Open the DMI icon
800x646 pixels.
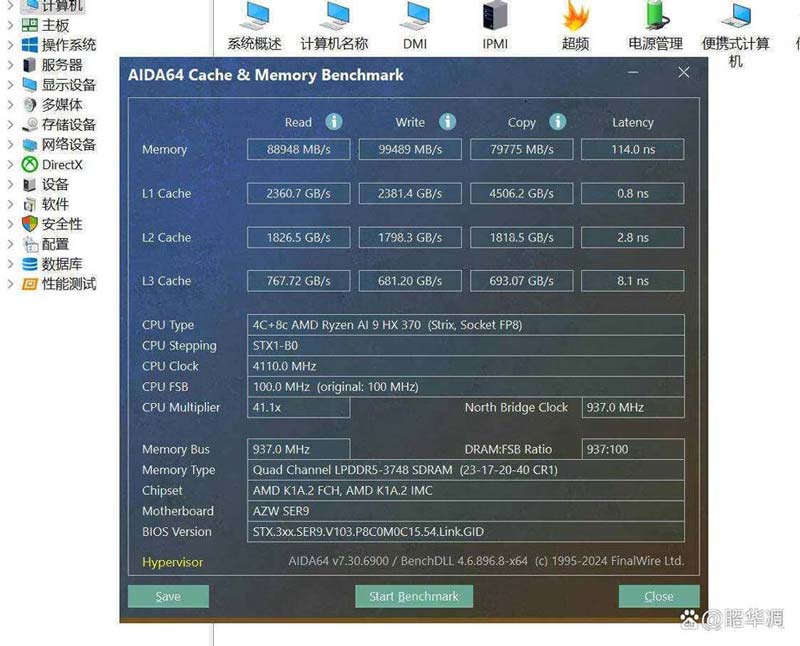click(415, 15)
